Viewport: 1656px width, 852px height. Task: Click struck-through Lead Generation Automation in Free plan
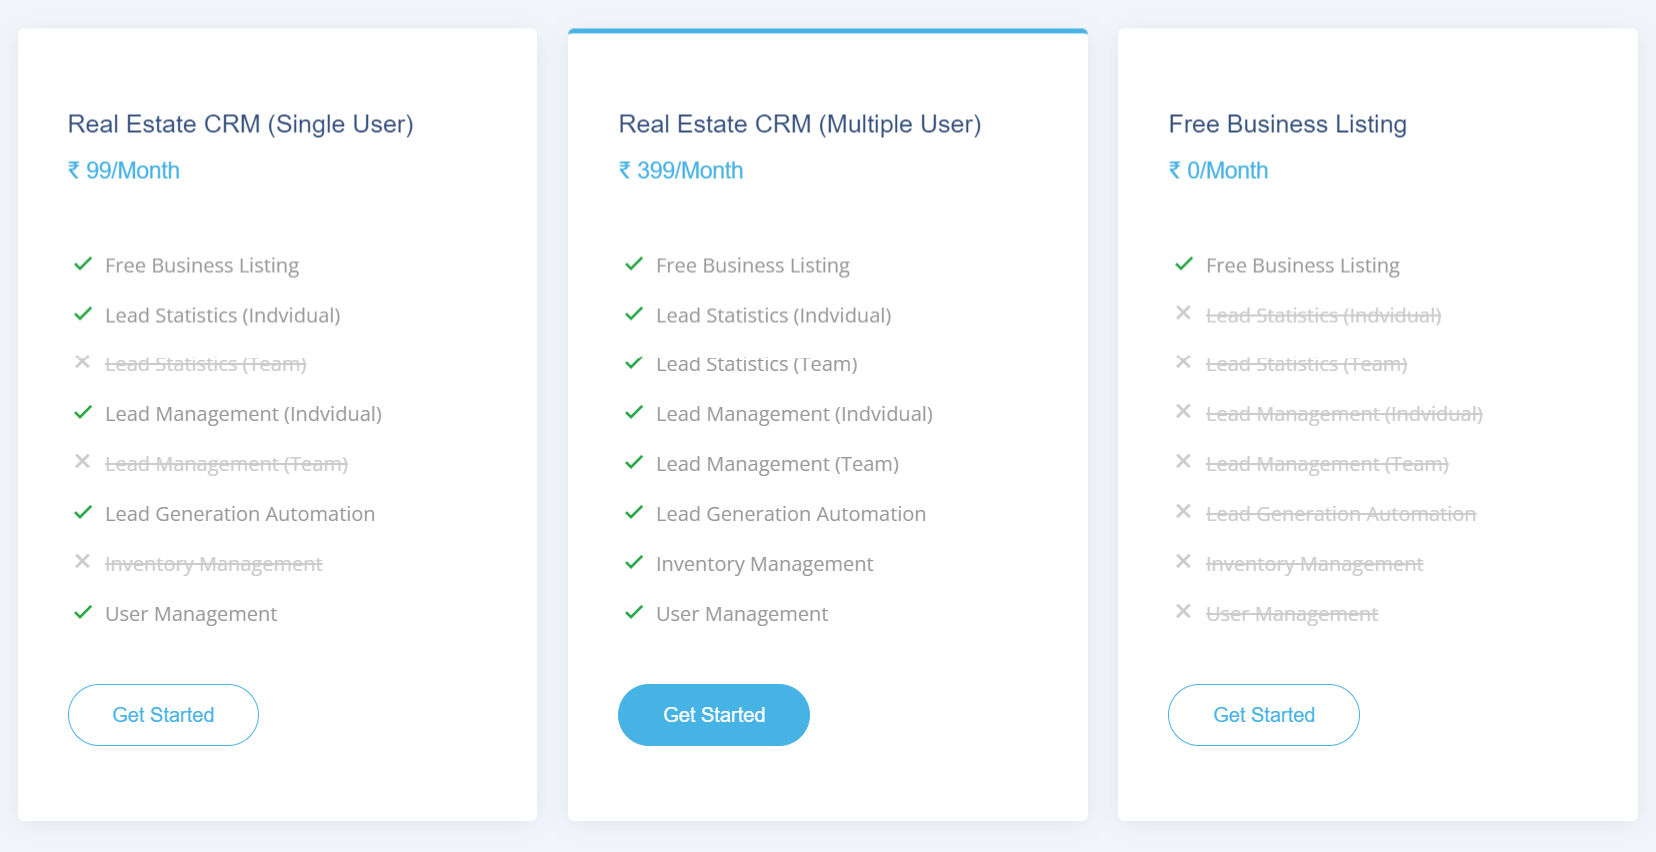pos(1341,514)
